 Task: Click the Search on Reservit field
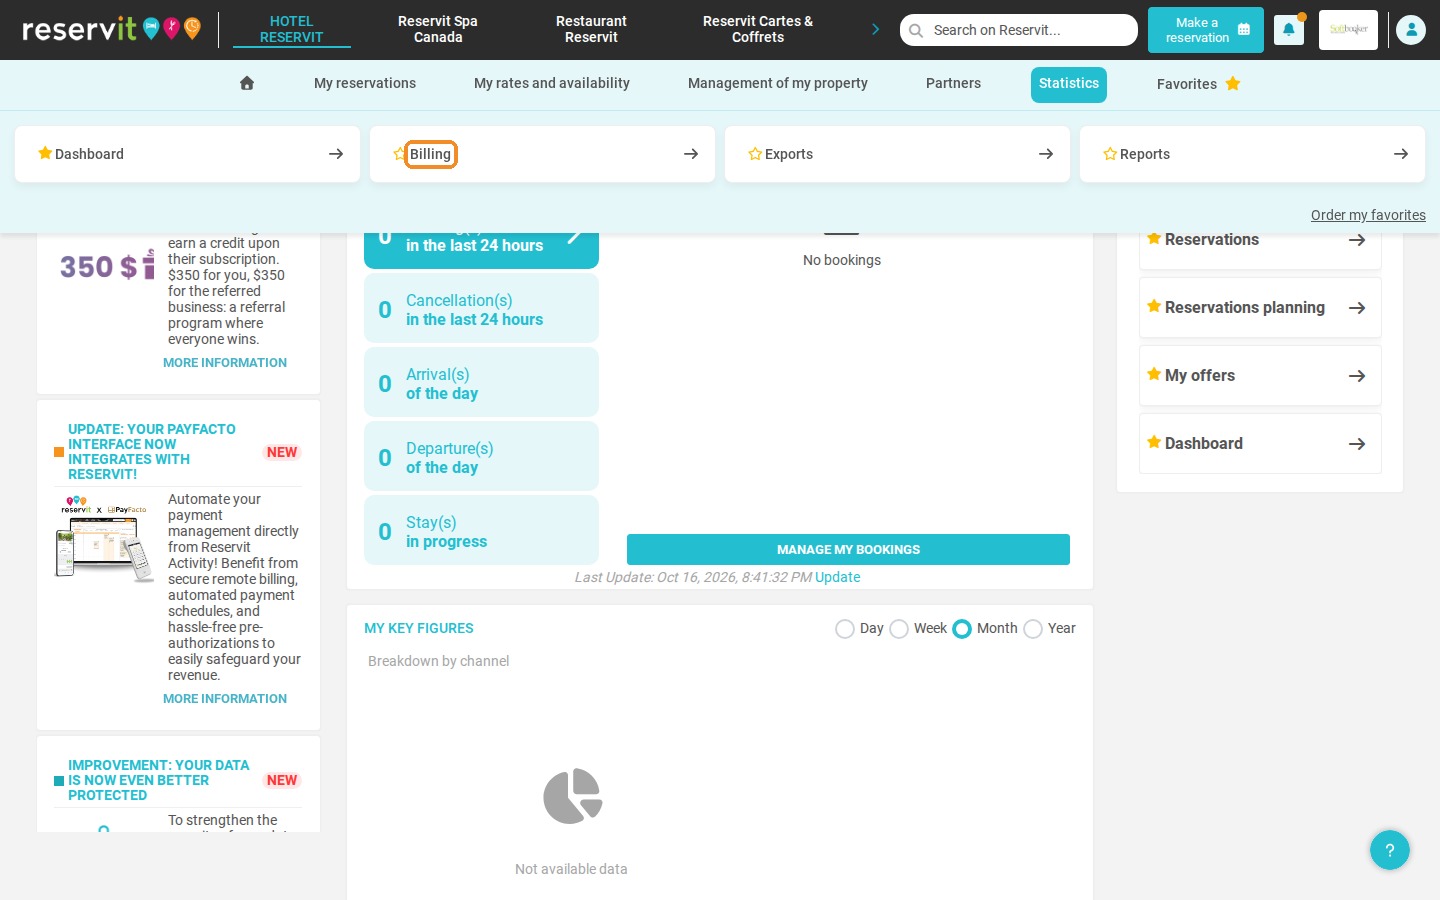coord(1019,30)
